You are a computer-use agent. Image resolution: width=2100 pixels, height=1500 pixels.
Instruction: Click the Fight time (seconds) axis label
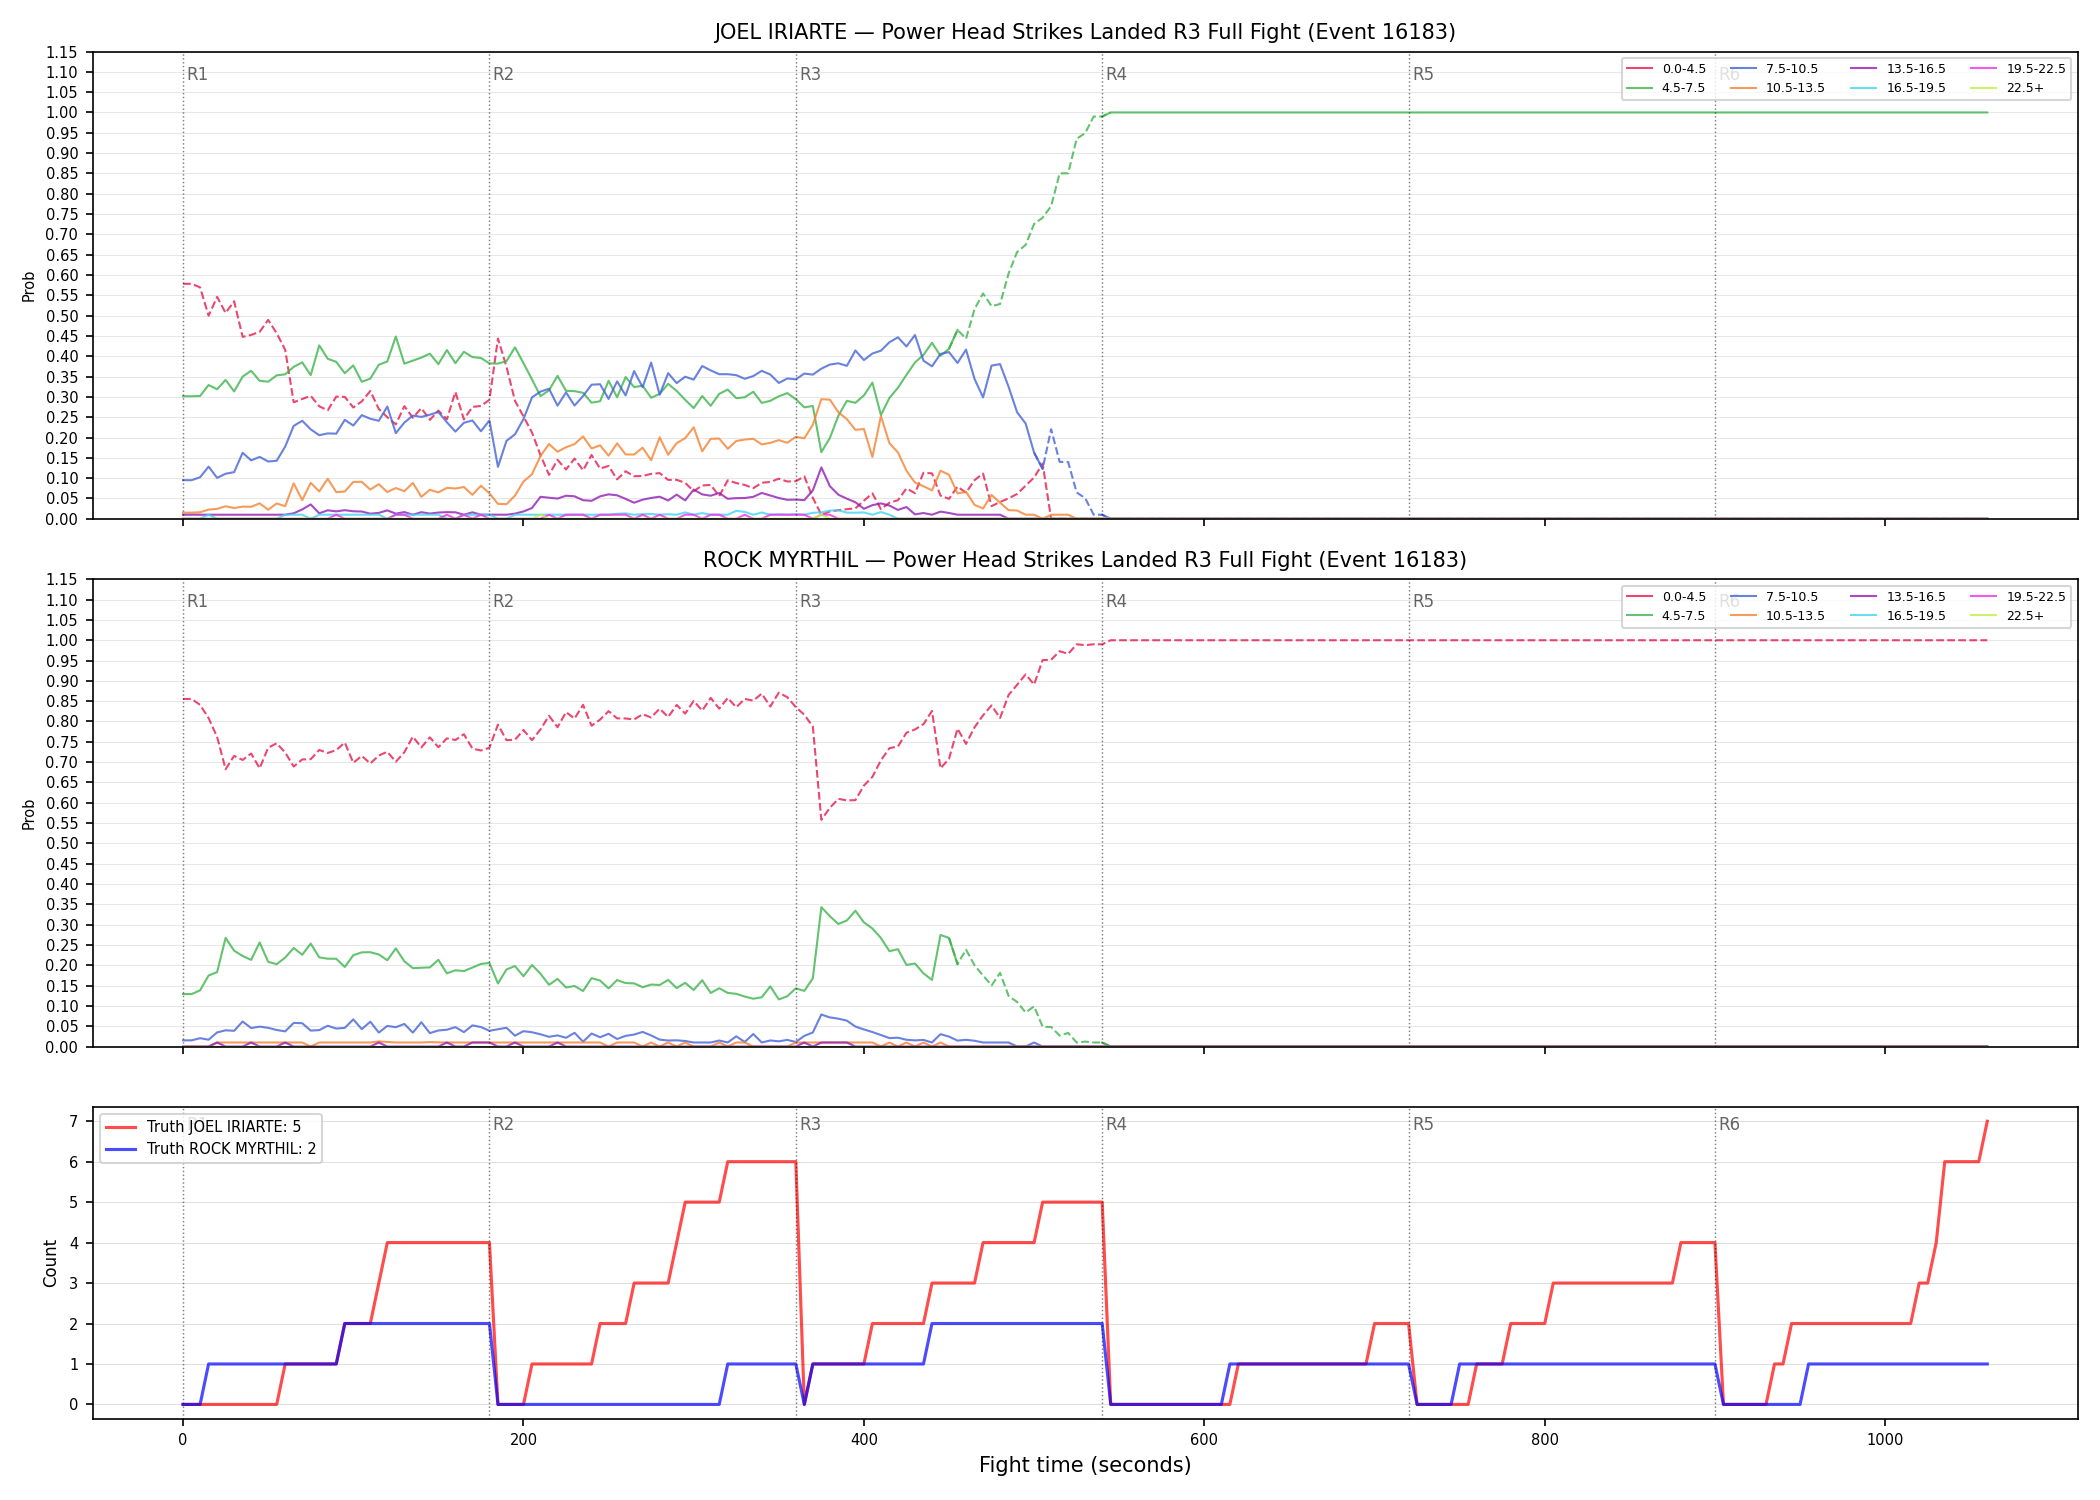[x=1085, y=1465]
